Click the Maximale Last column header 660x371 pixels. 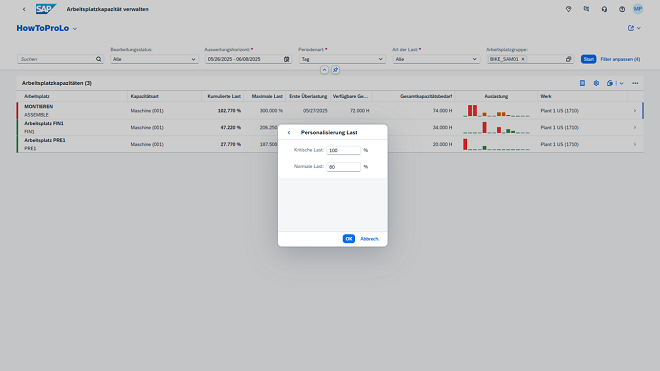click(x=265, y=96)
